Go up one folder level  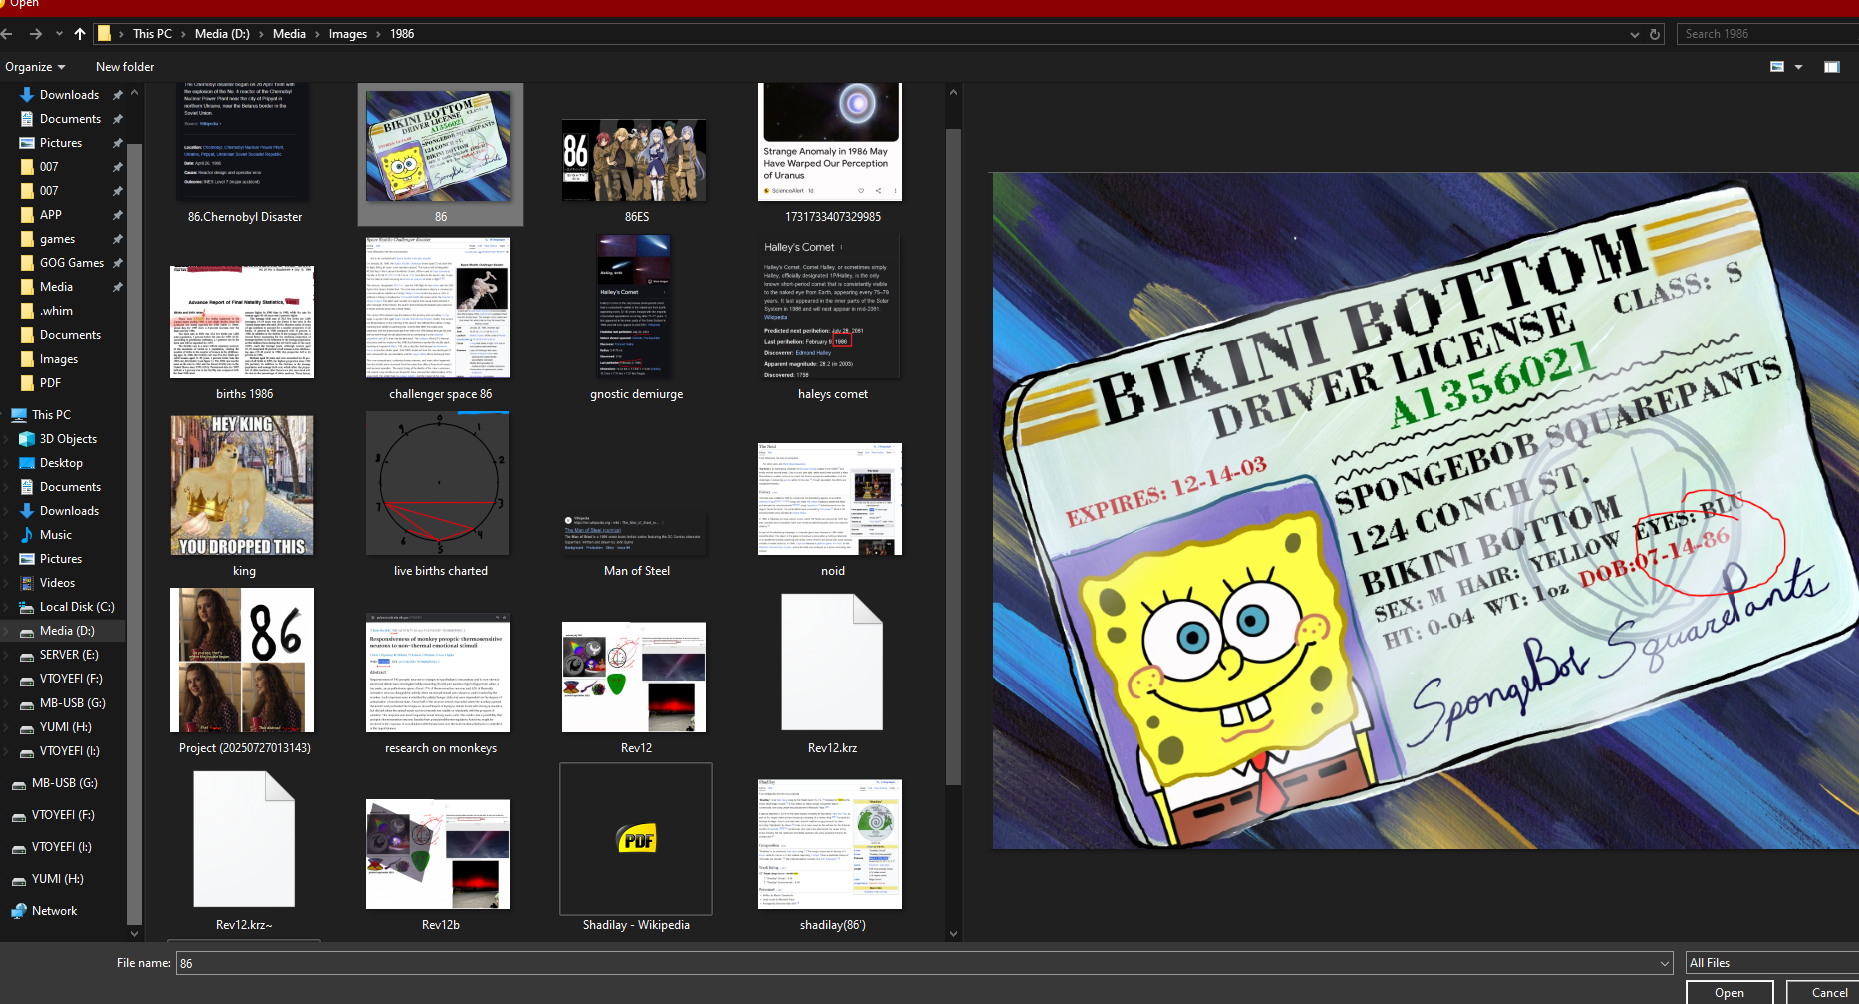80,34
